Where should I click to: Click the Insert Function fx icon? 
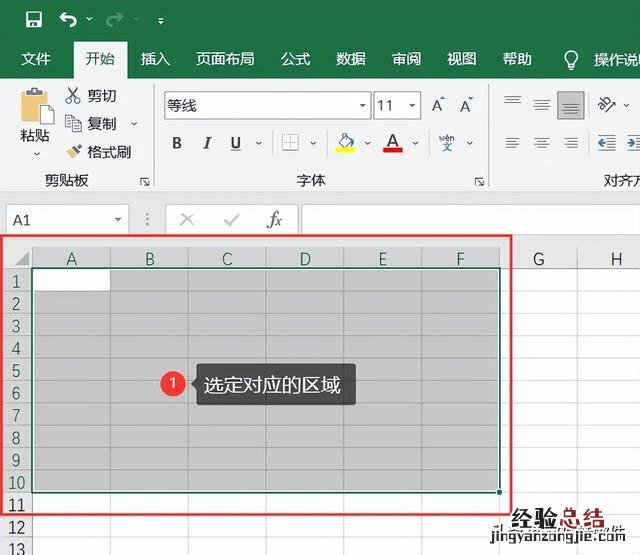(274, 220)
